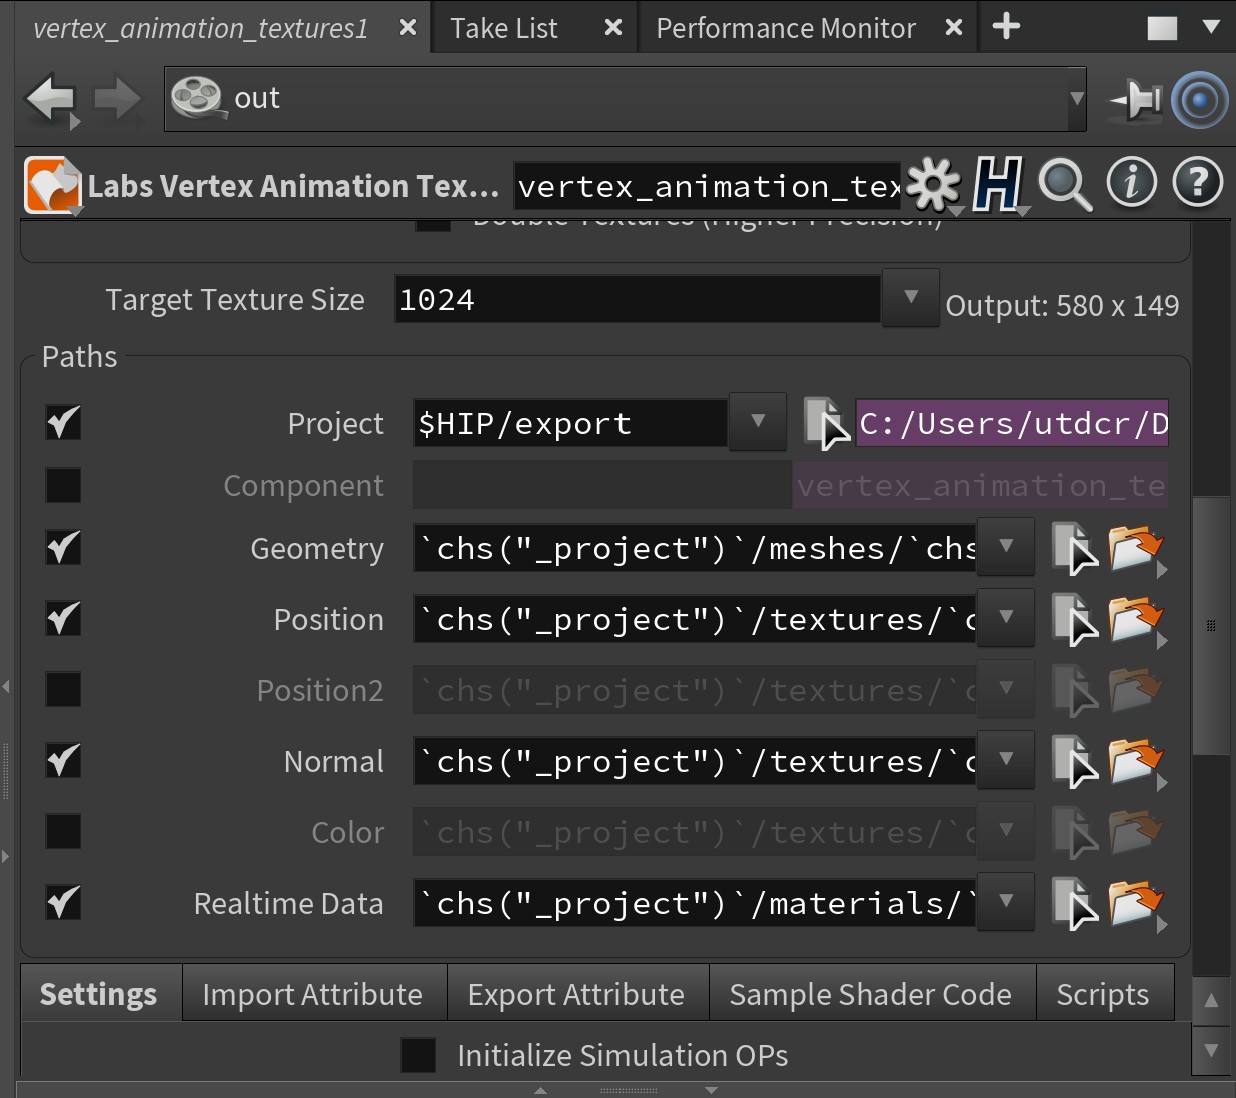The image size is (1236, 1098).
Task: Open node help with question mark icon
Action: [1198, 183]
